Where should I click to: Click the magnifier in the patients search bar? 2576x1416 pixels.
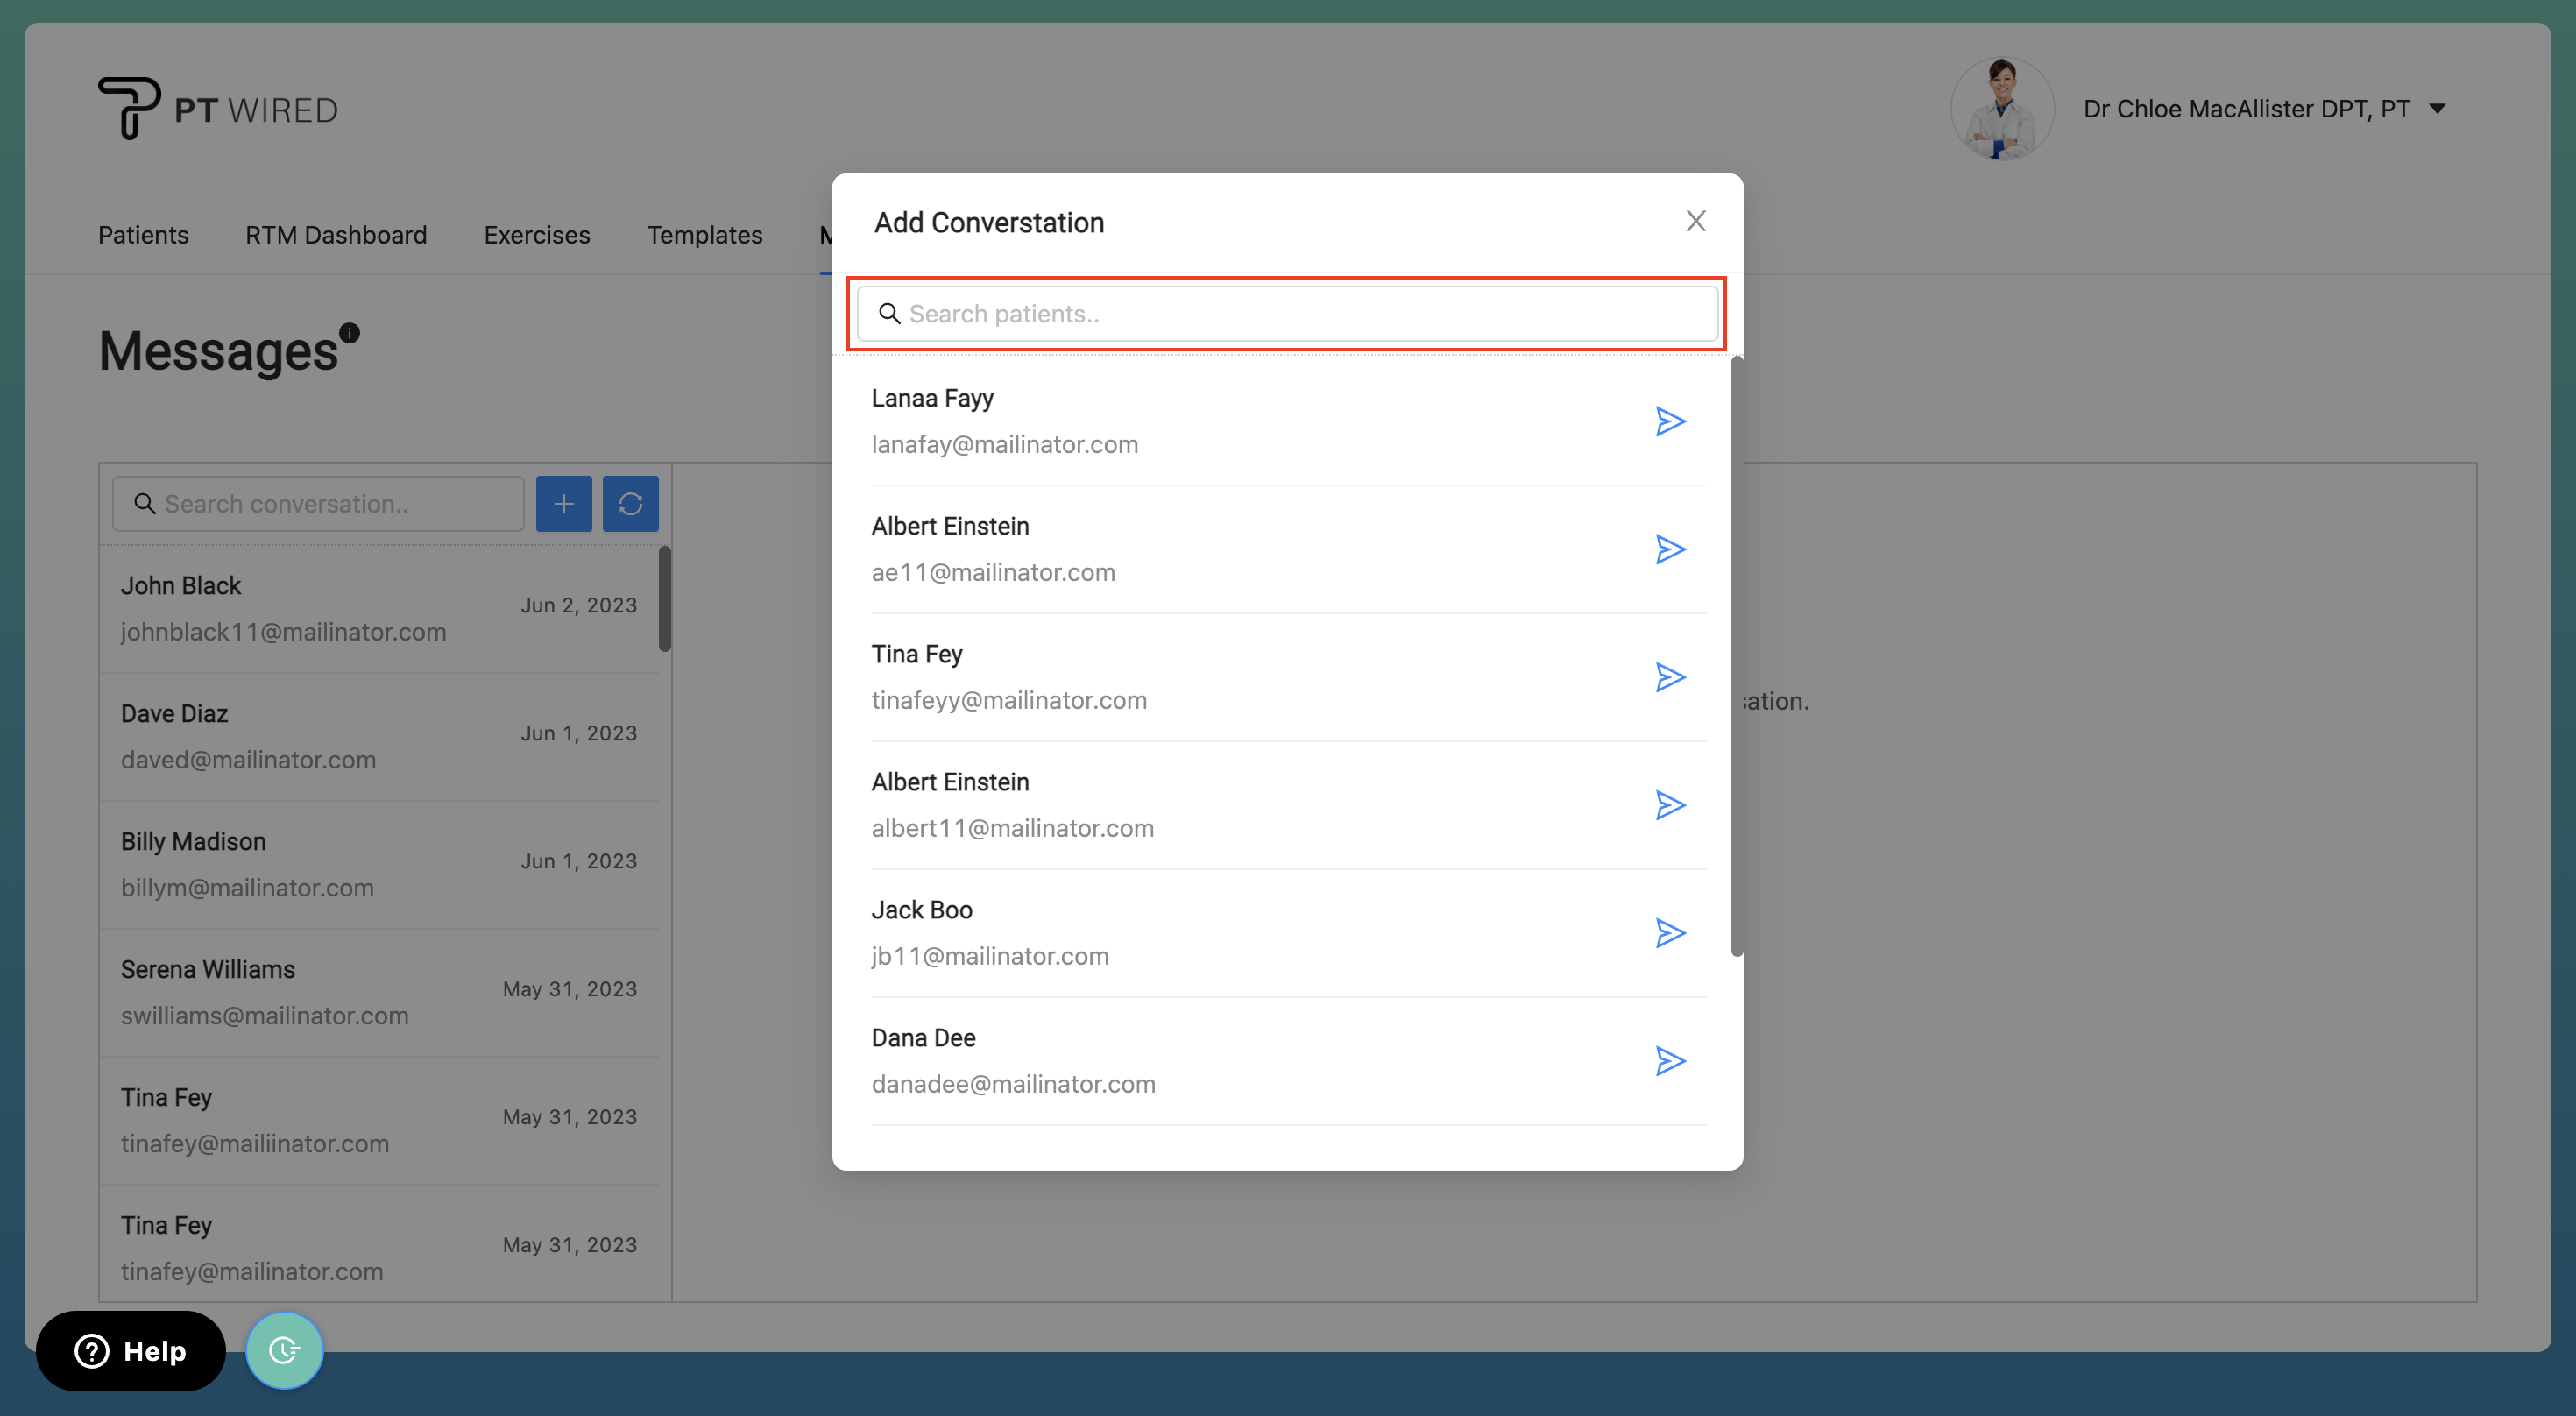click(889, 314)
